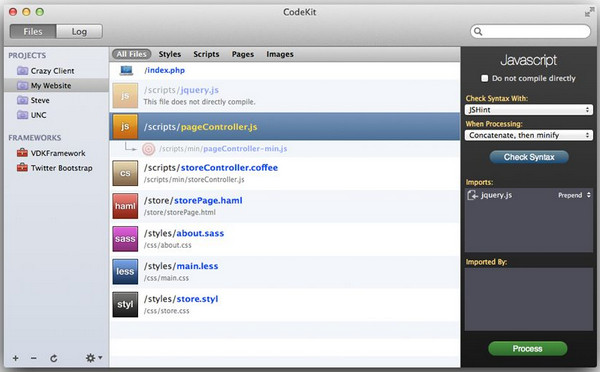Select the /store/storePage.haml file name
Image resolution: width=600 pixels, height=372 pixels.
[x=193, y=201]
